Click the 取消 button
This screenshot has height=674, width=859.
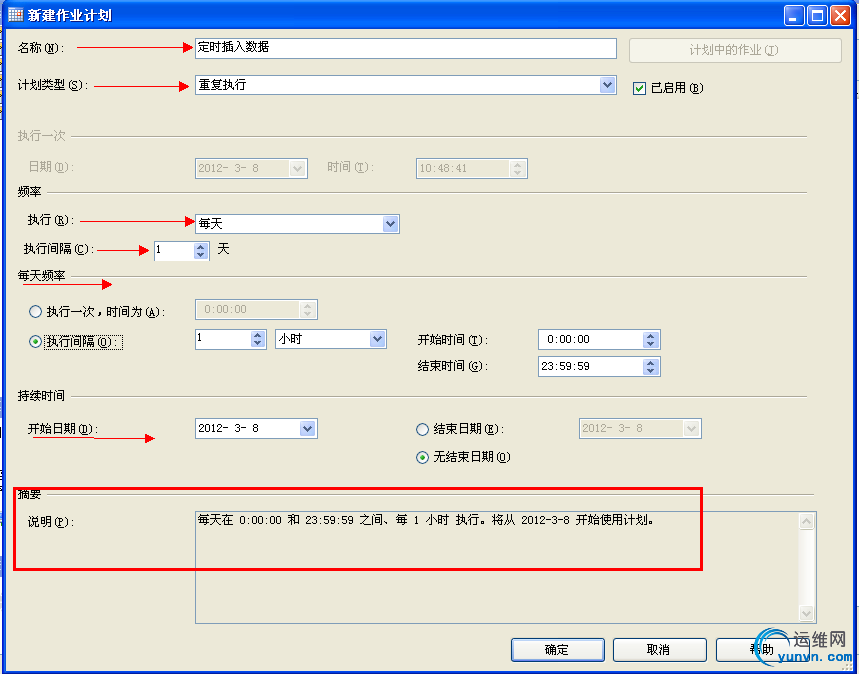[x=659, y=649]
